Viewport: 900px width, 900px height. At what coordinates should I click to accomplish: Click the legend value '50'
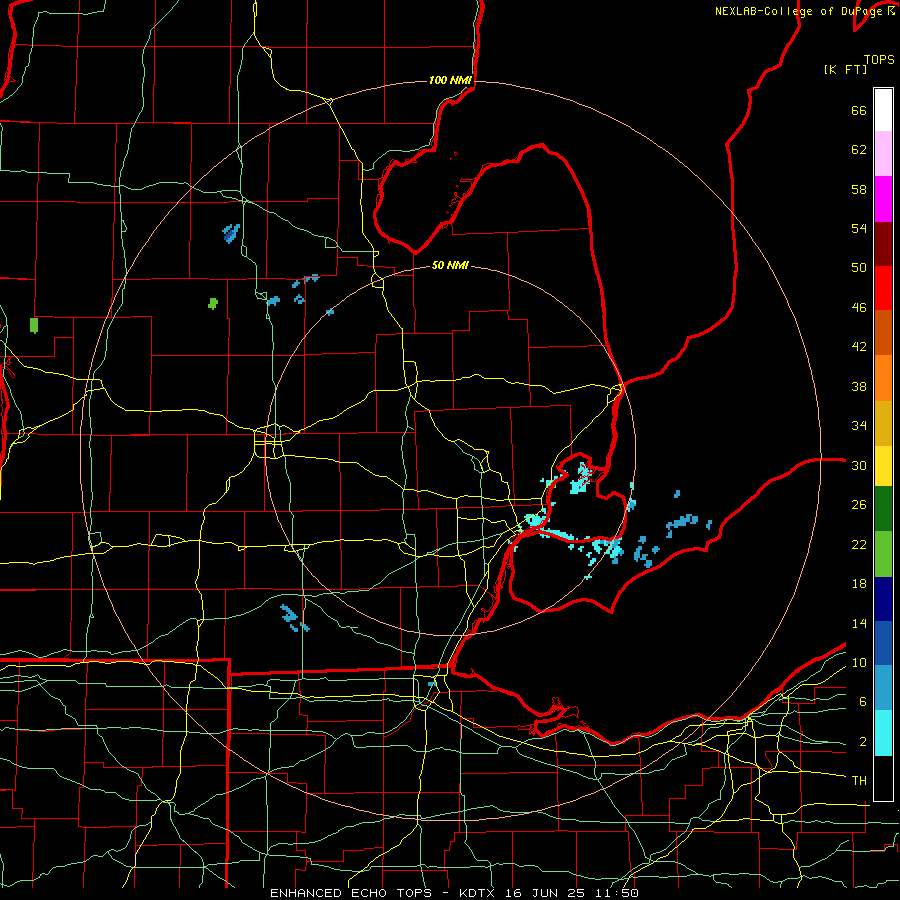point(859,268)
